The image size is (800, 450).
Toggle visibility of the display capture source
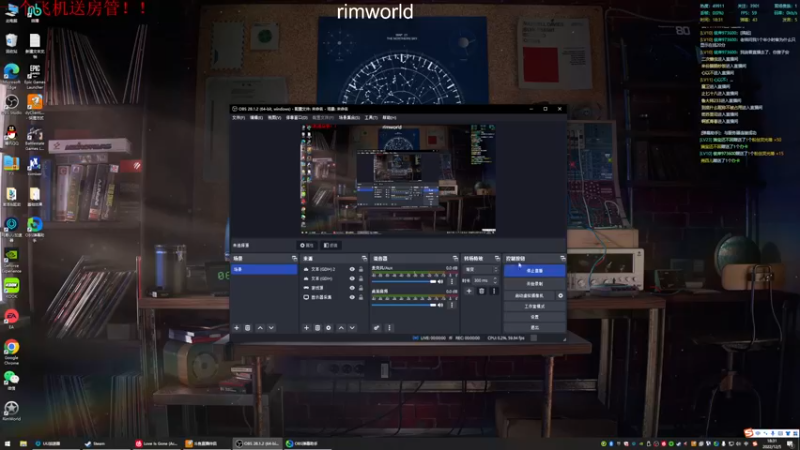(x=352, y=297)
